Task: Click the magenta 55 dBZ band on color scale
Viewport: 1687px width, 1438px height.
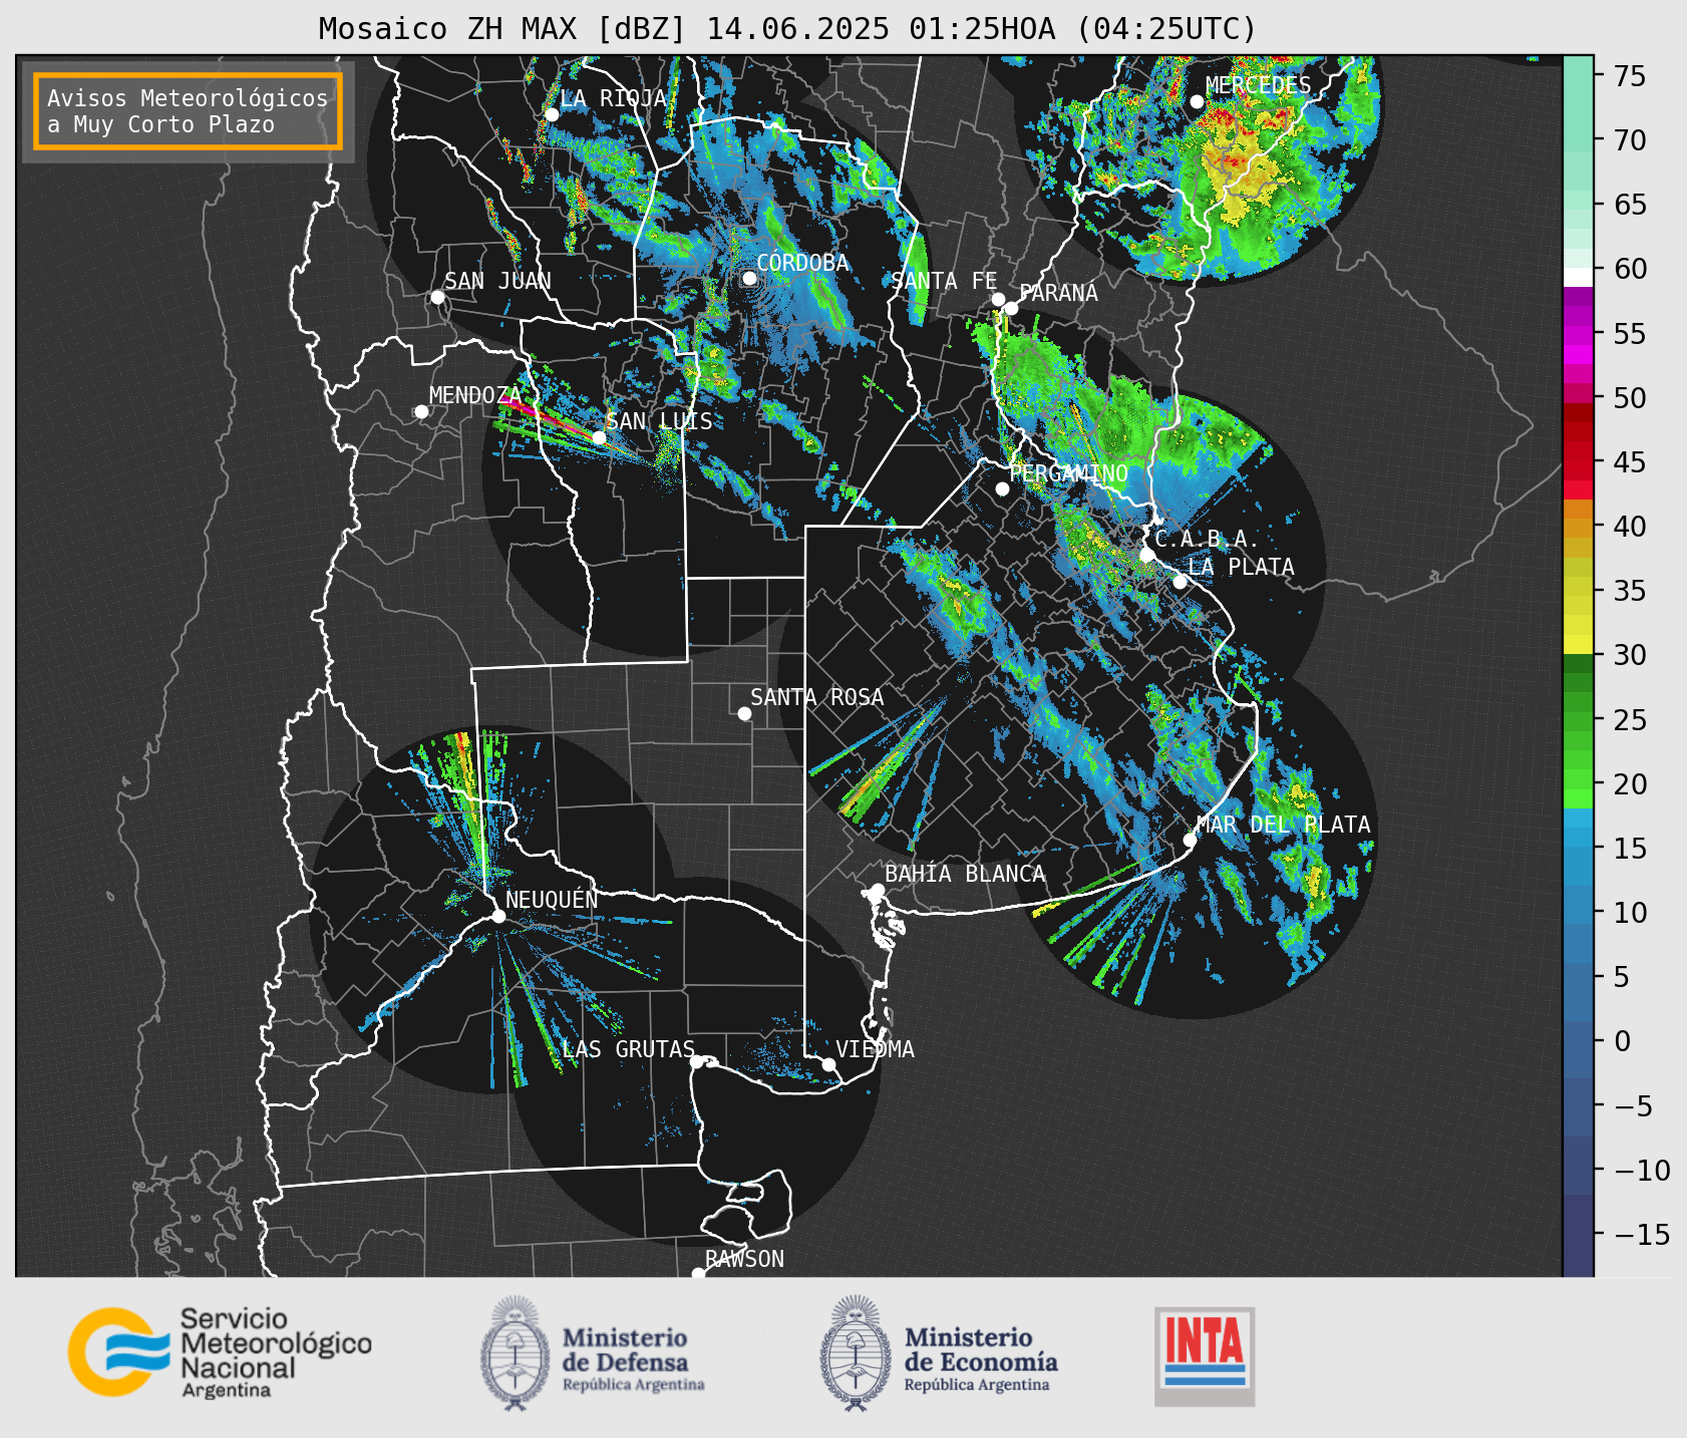Action: point(1578,334)
